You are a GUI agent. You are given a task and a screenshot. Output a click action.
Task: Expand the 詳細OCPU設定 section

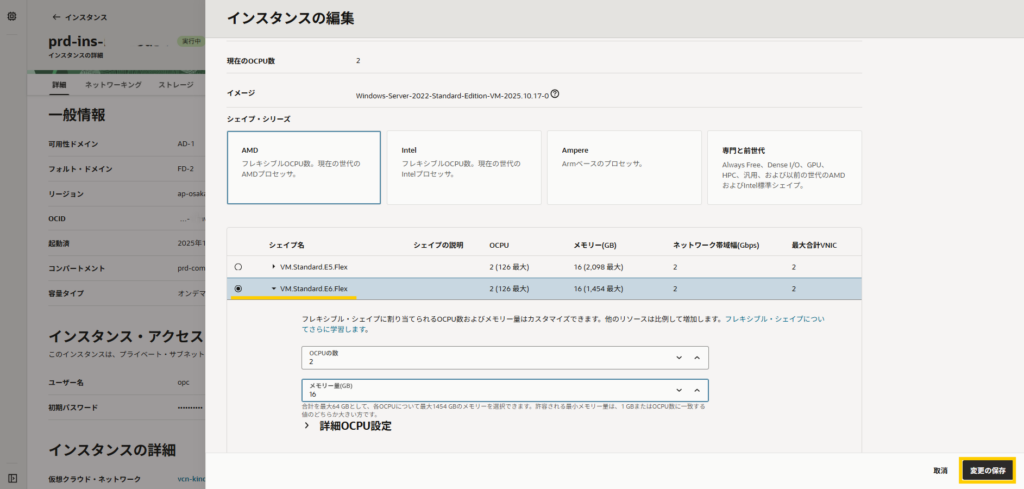point(307,426)
